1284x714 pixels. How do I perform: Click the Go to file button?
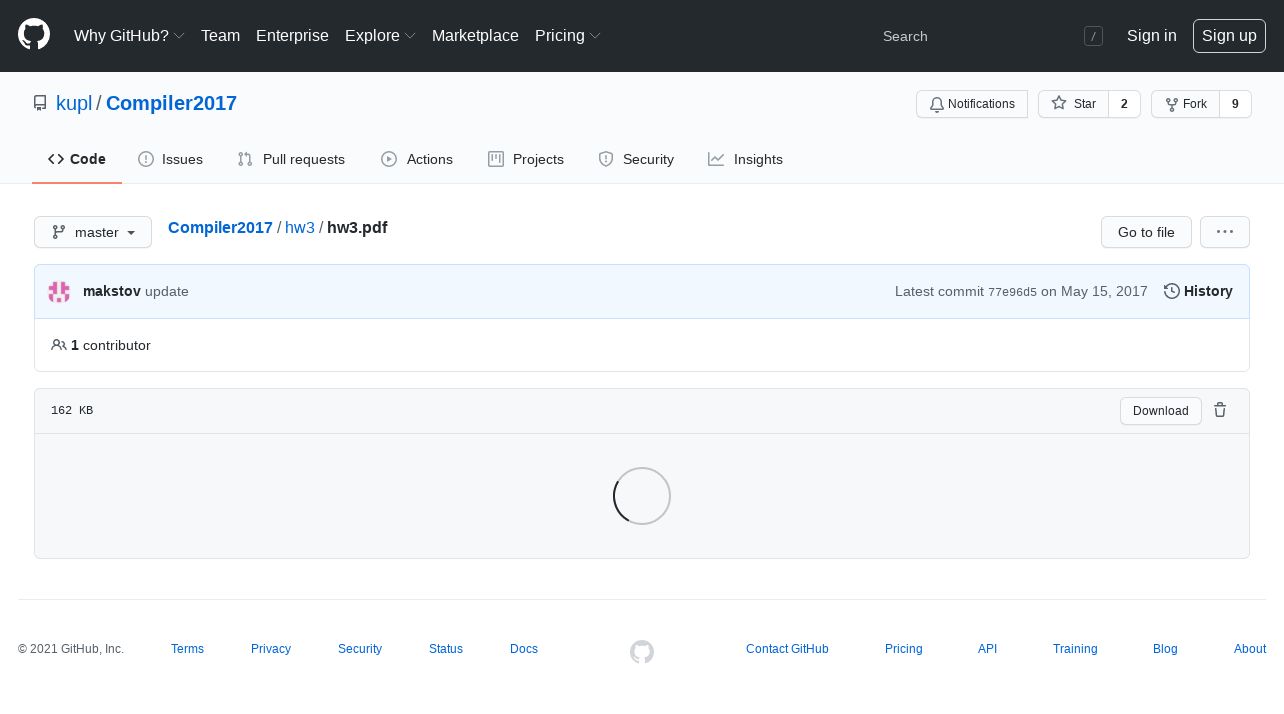click(1146, 232)
